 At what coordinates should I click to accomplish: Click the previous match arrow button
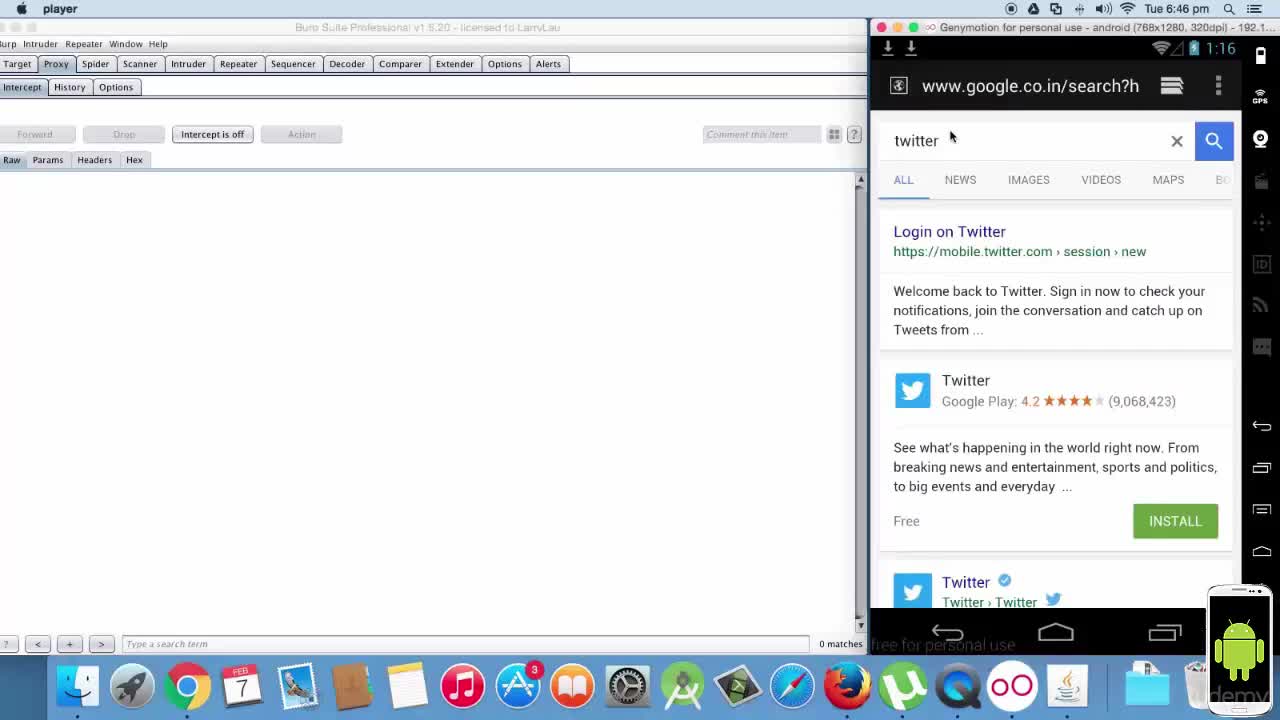(x=37, y=644)
